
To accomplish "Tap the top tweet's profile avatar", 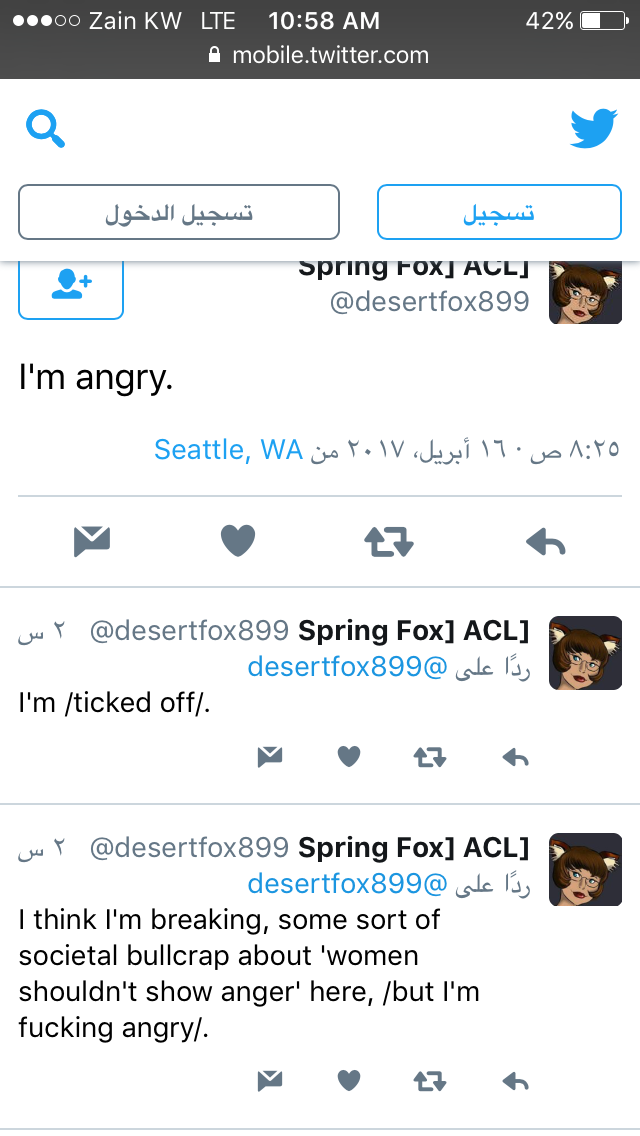I will [586, 293].
